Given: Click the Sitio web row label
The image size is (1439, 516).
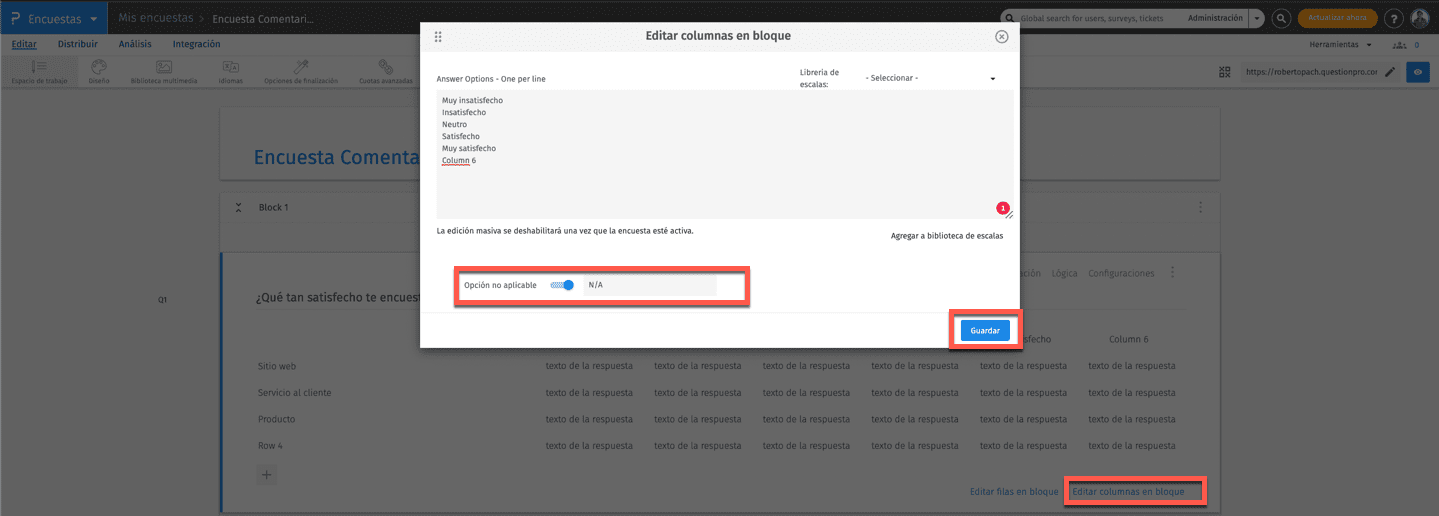Looking at the screenshot, I should (x=277, y=366).
